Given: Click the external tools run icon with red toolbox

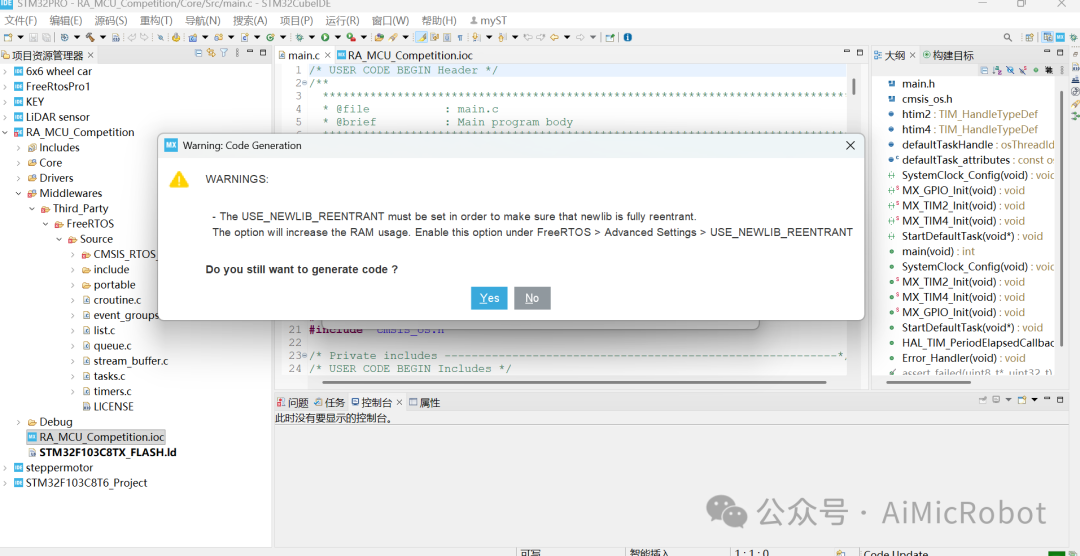Looking at the screenshot, I should coord(352,37).
